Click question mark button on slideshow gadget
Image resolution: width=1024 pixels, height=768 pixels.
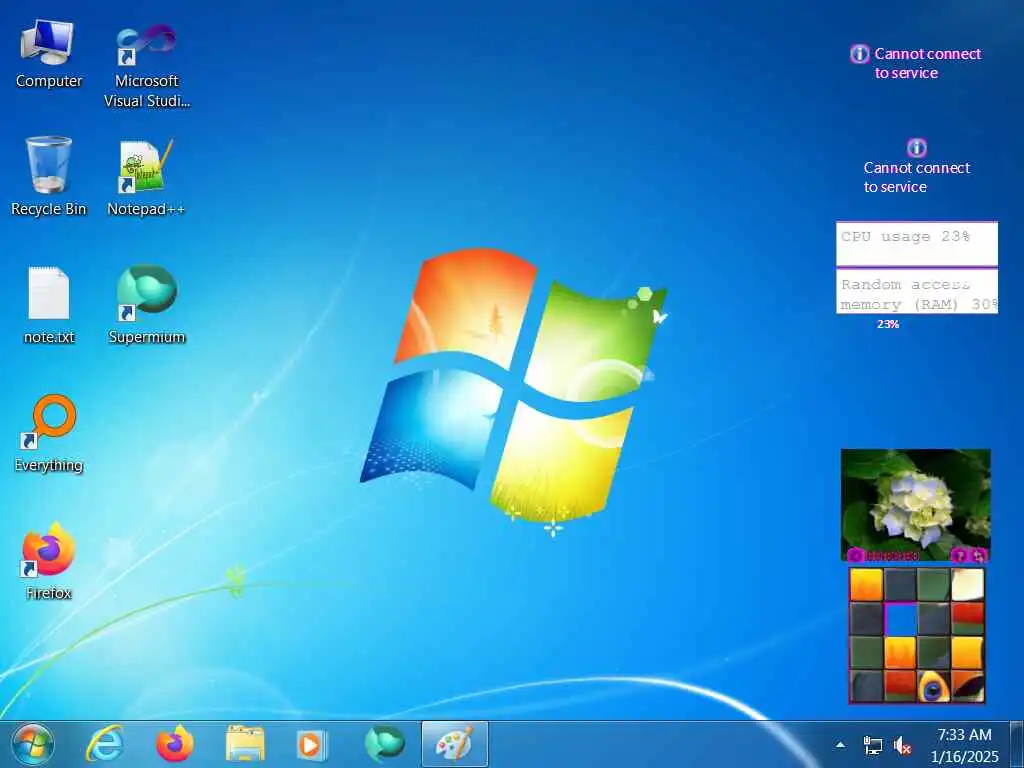point(959,556)
